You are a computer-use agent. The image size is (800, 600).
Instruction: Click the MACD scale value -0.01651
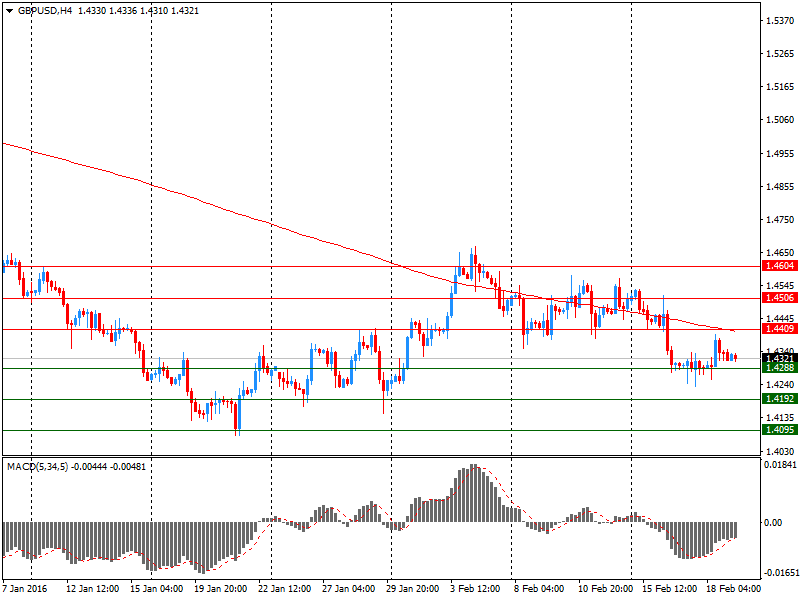[x=780, y=572]
